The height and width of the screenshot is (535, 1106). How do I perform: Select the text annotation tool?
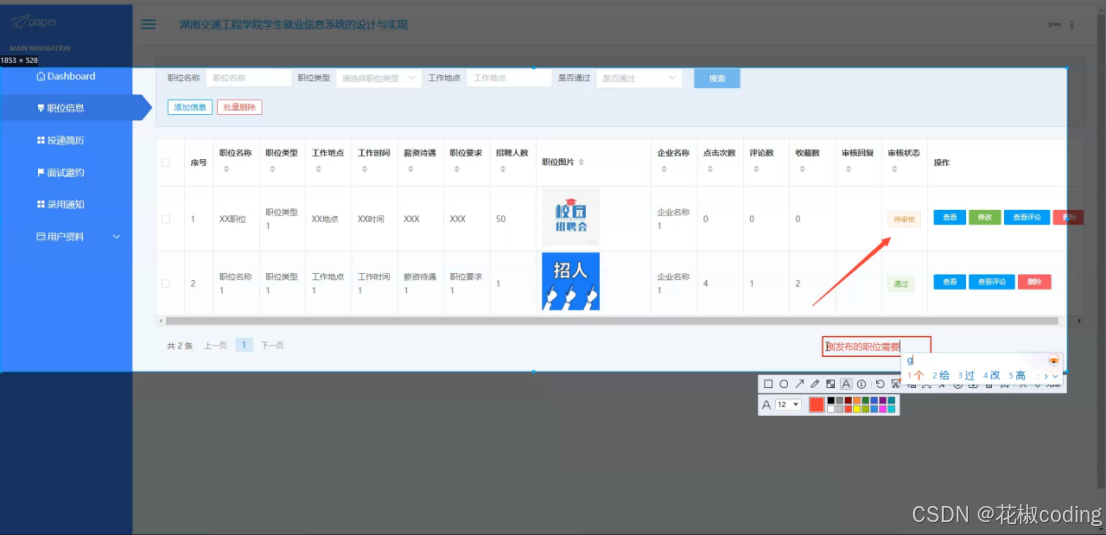846,384
